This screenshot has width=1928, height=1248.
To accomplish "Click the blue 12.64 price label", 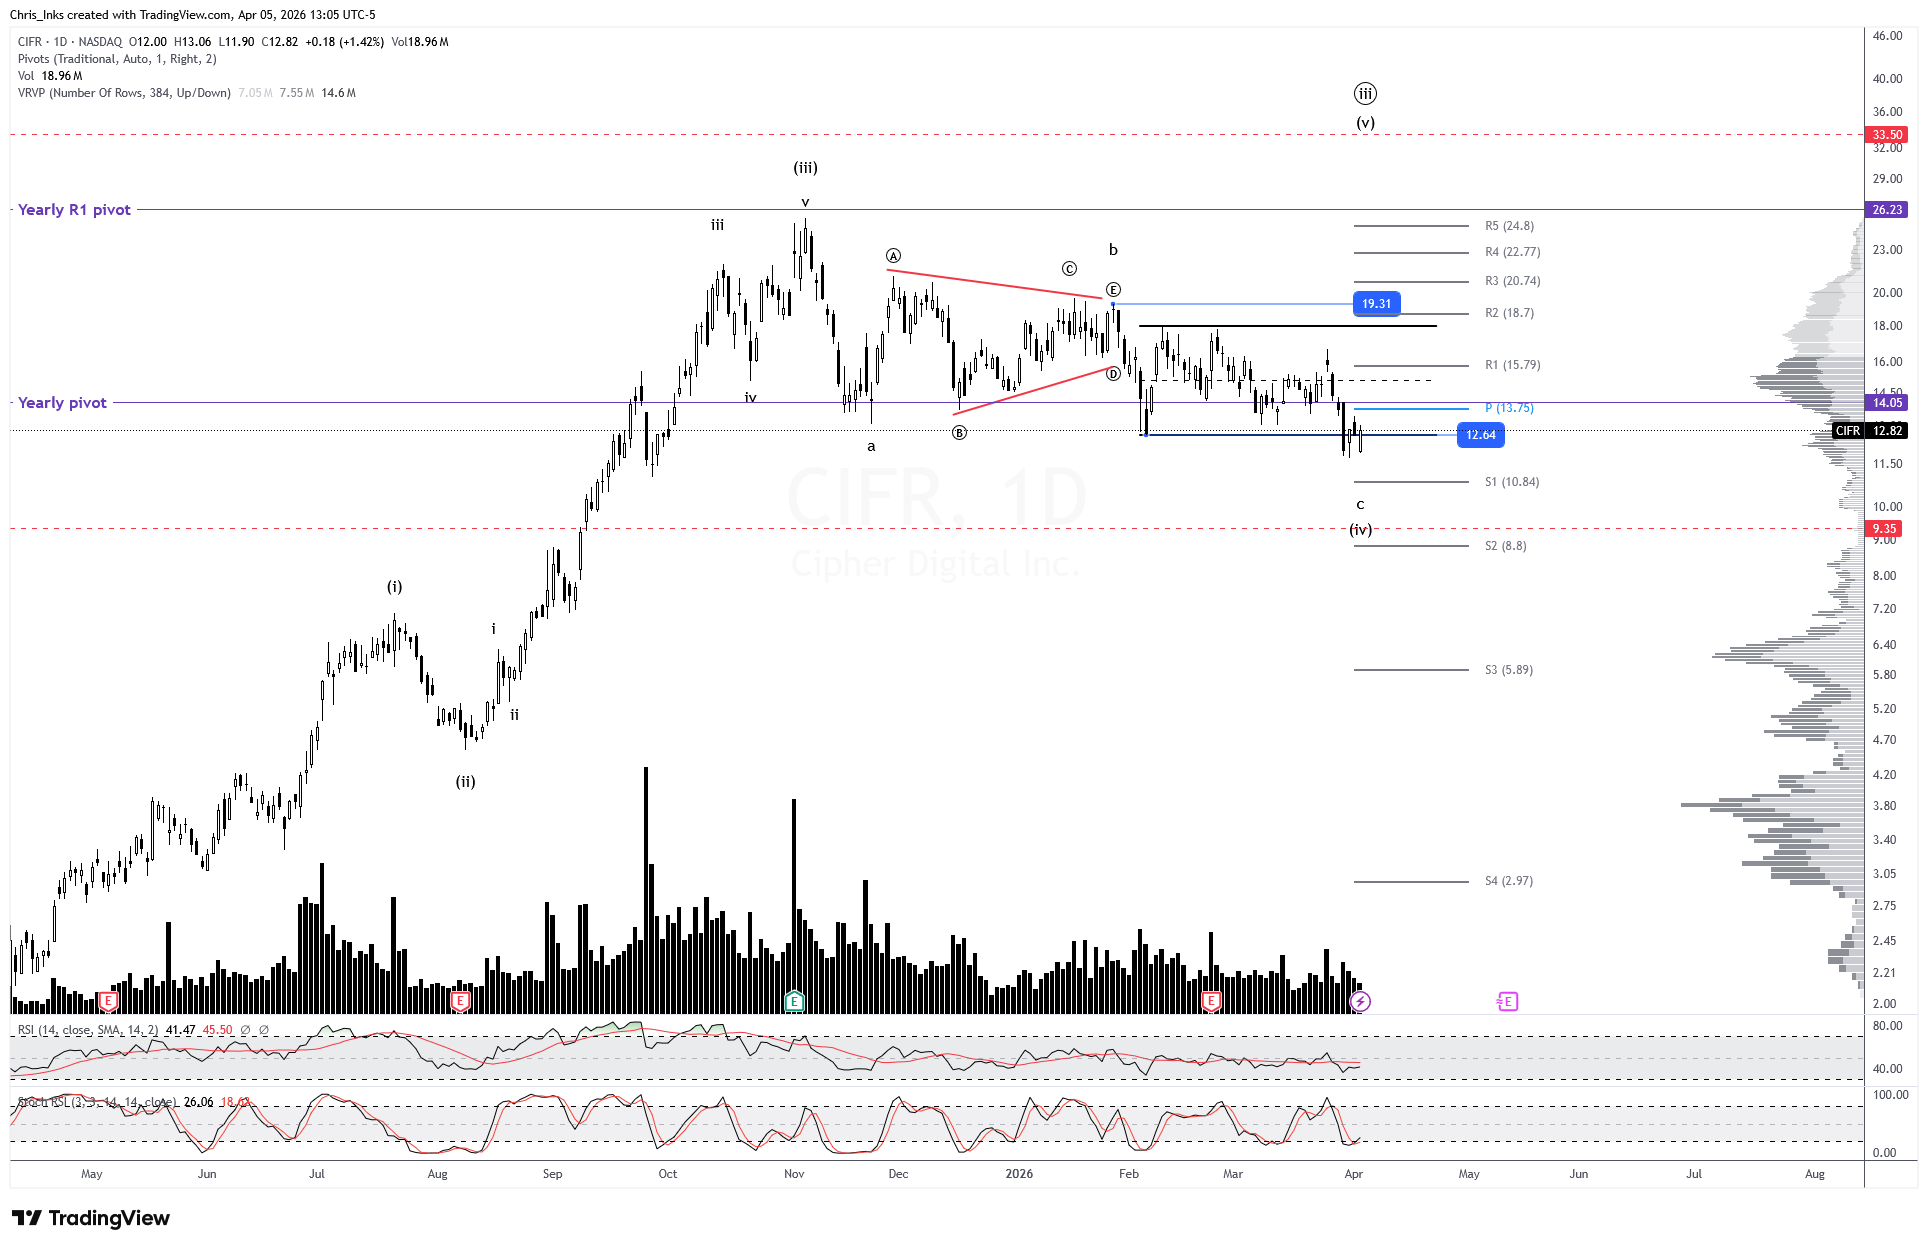I will tap(1480, 435).
